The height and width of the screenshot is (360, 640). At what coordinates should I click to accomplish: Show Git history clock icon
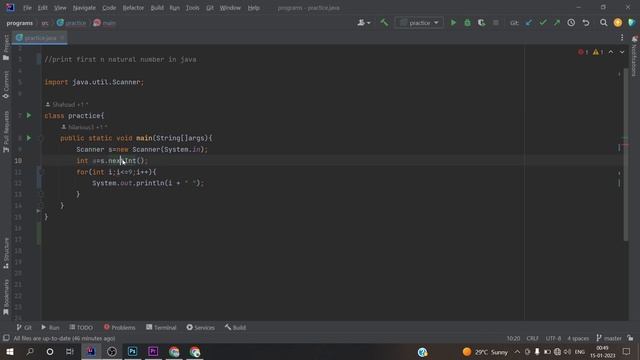[571, 23]
